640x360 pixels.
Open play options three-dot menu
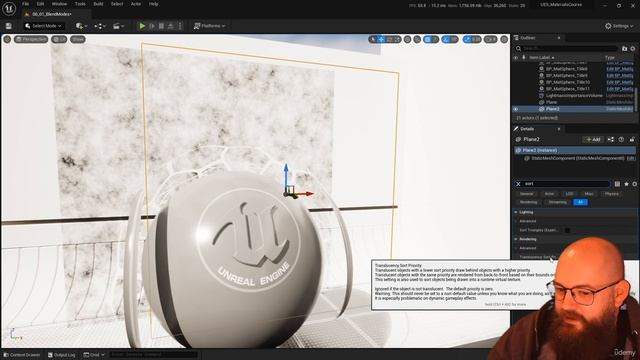[180, 26]
